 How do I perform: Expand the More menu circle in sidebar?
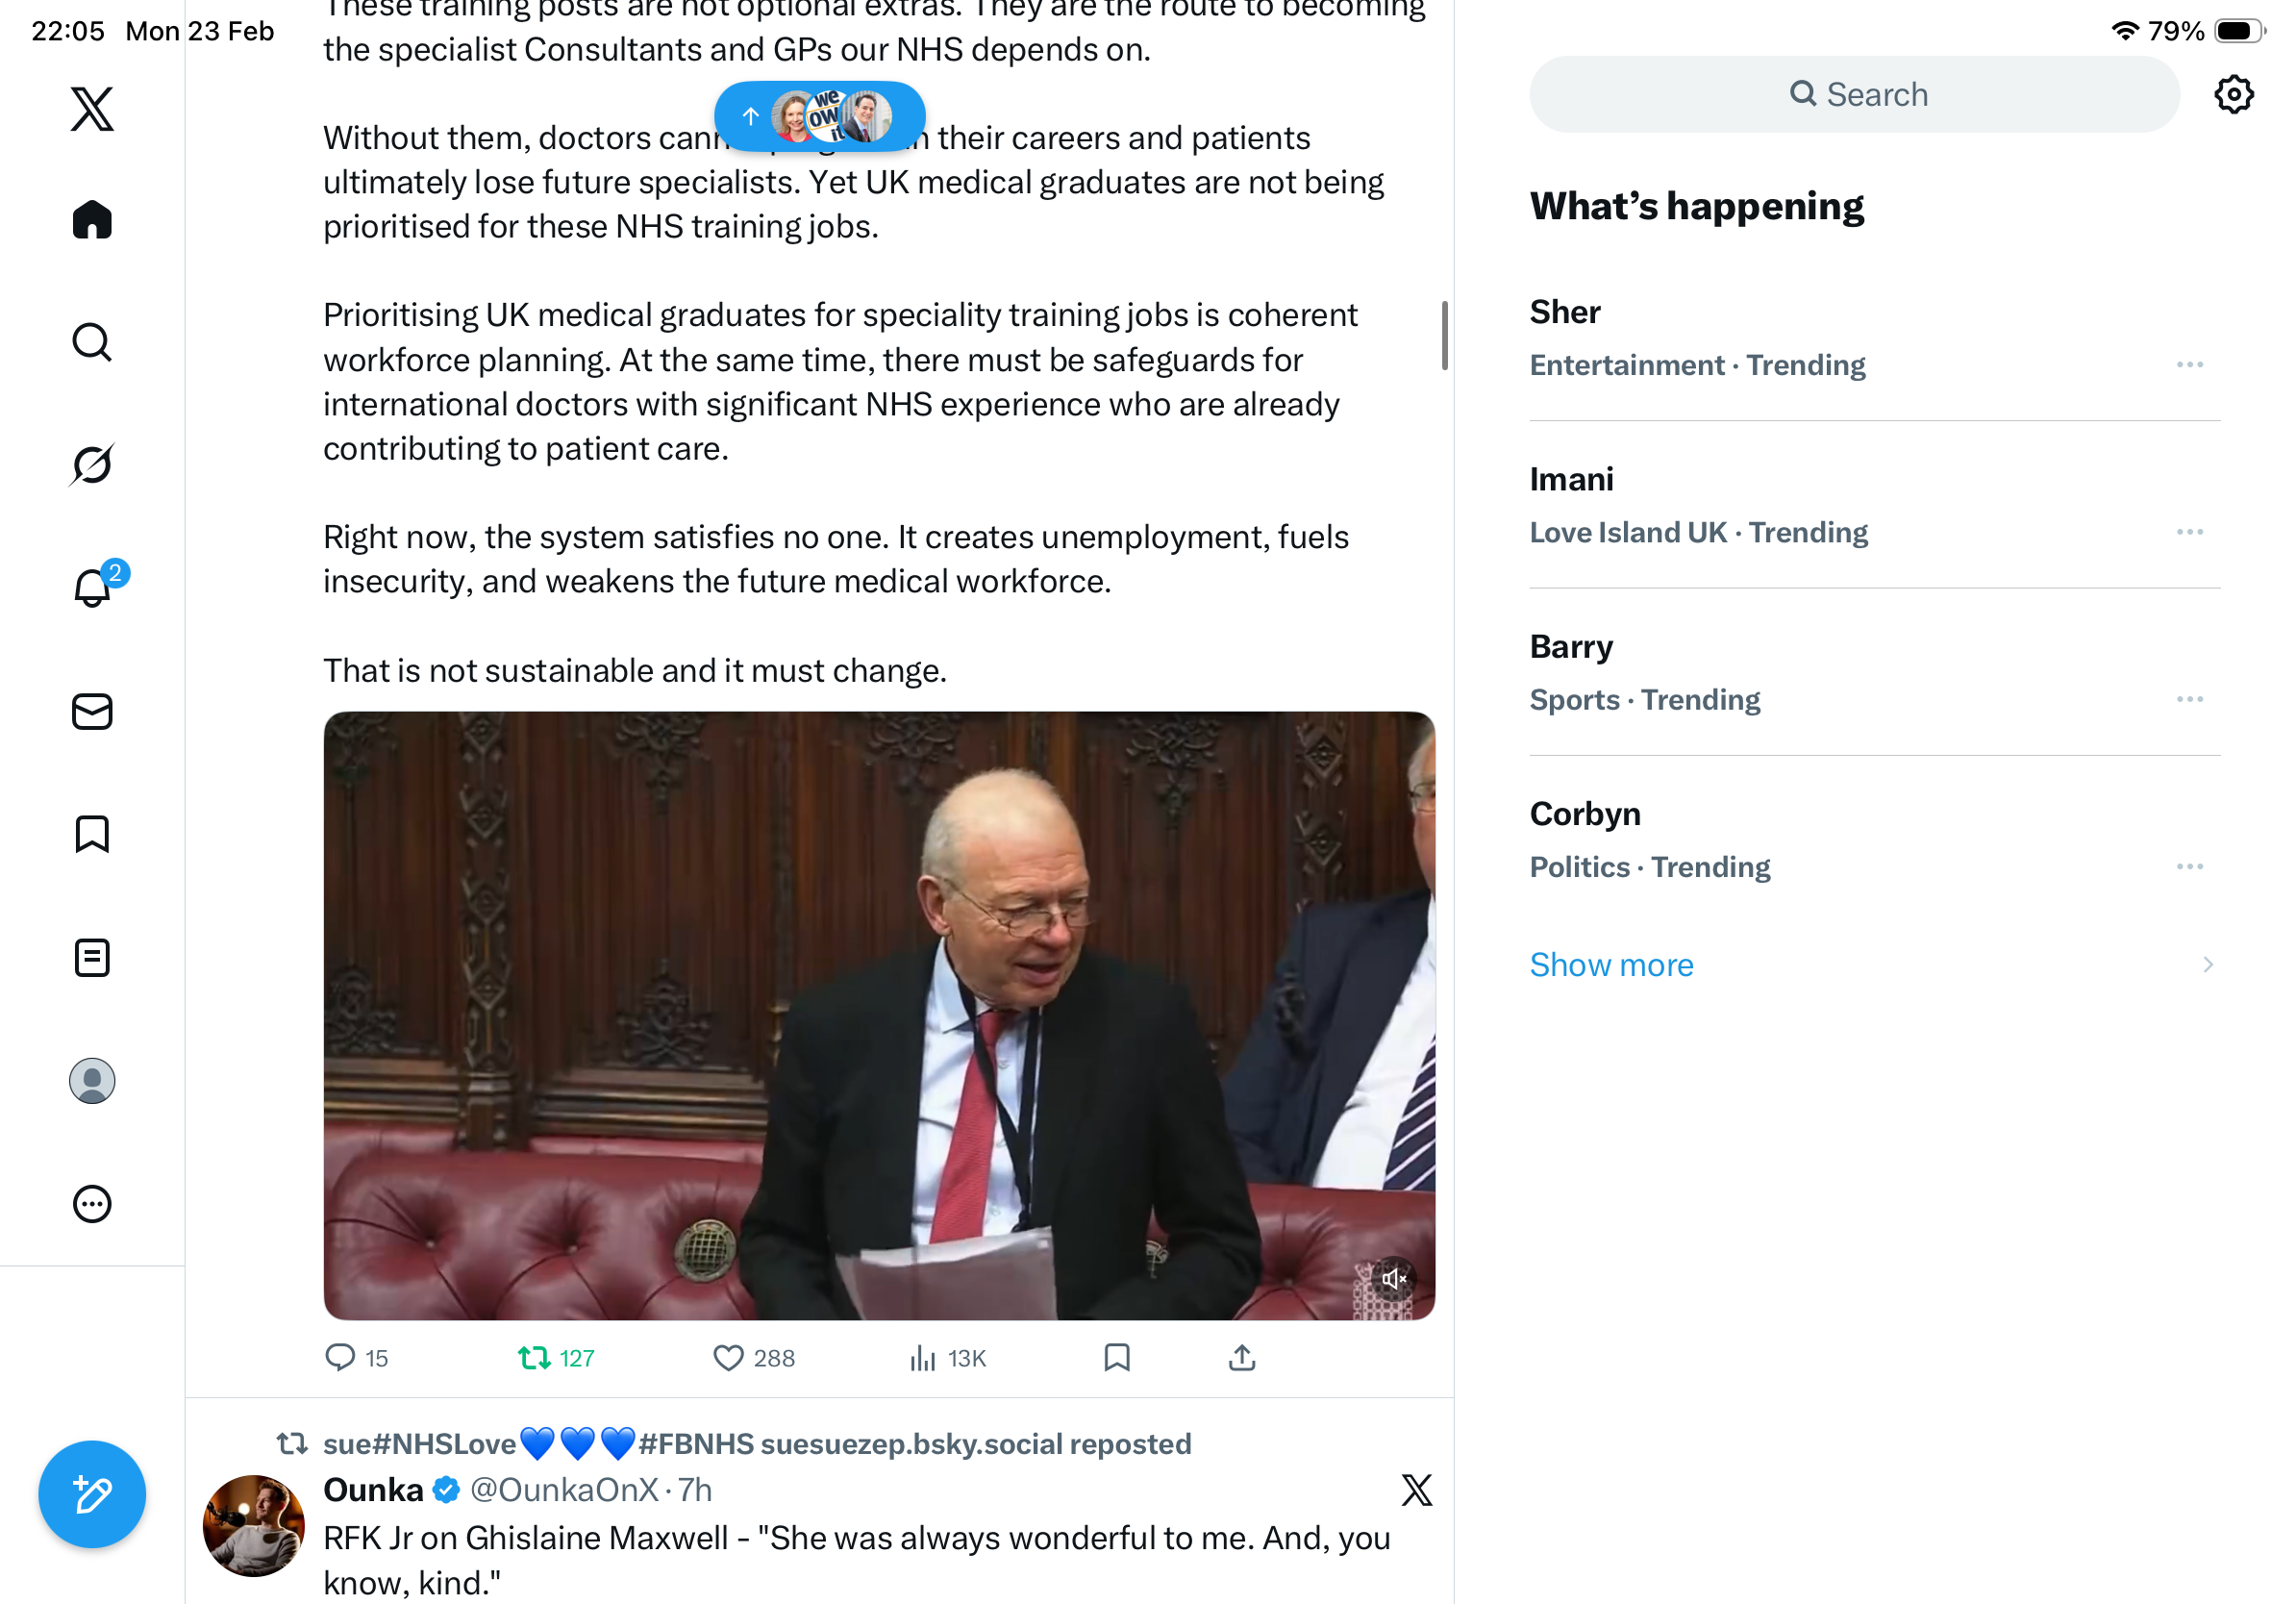(x=92, y=1204)
